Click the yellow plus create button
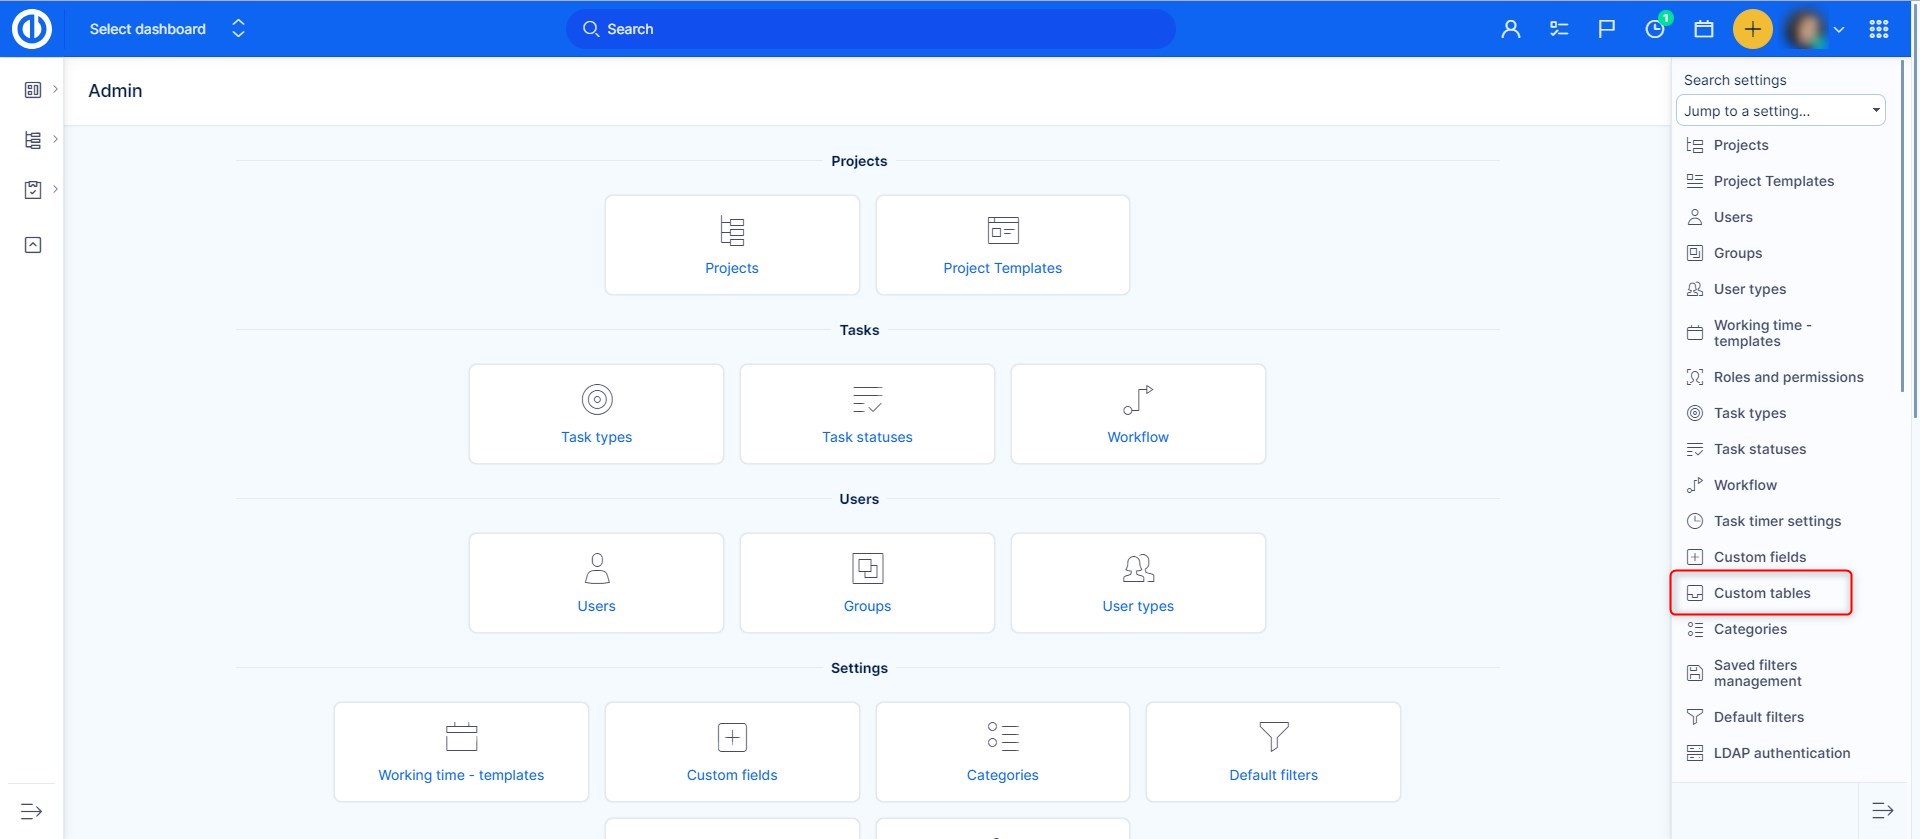The height and width of the screenshot is (839, 1920). (x=1752, y=29)
